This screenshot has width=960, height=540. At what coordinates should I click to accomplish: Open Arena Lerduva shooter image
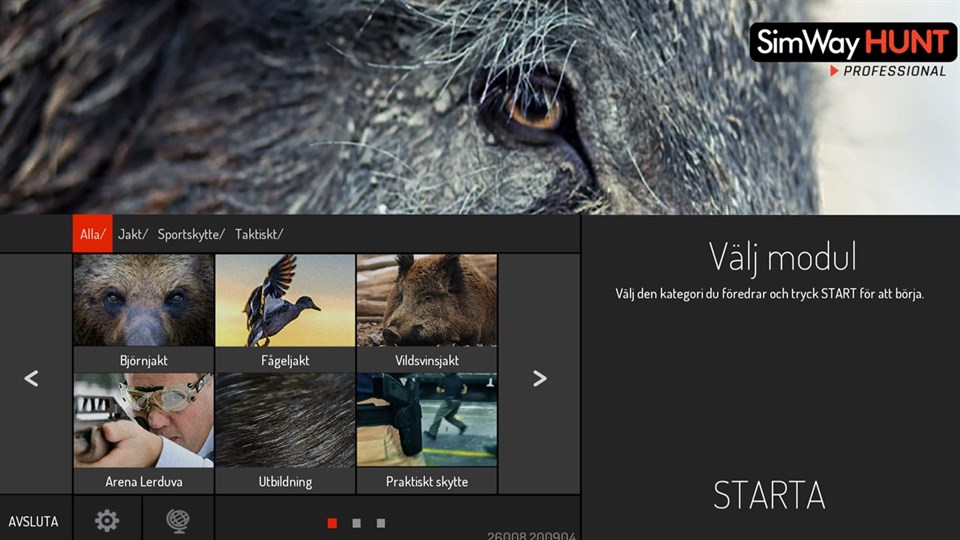pyautogui.click(x=143, y=420)
